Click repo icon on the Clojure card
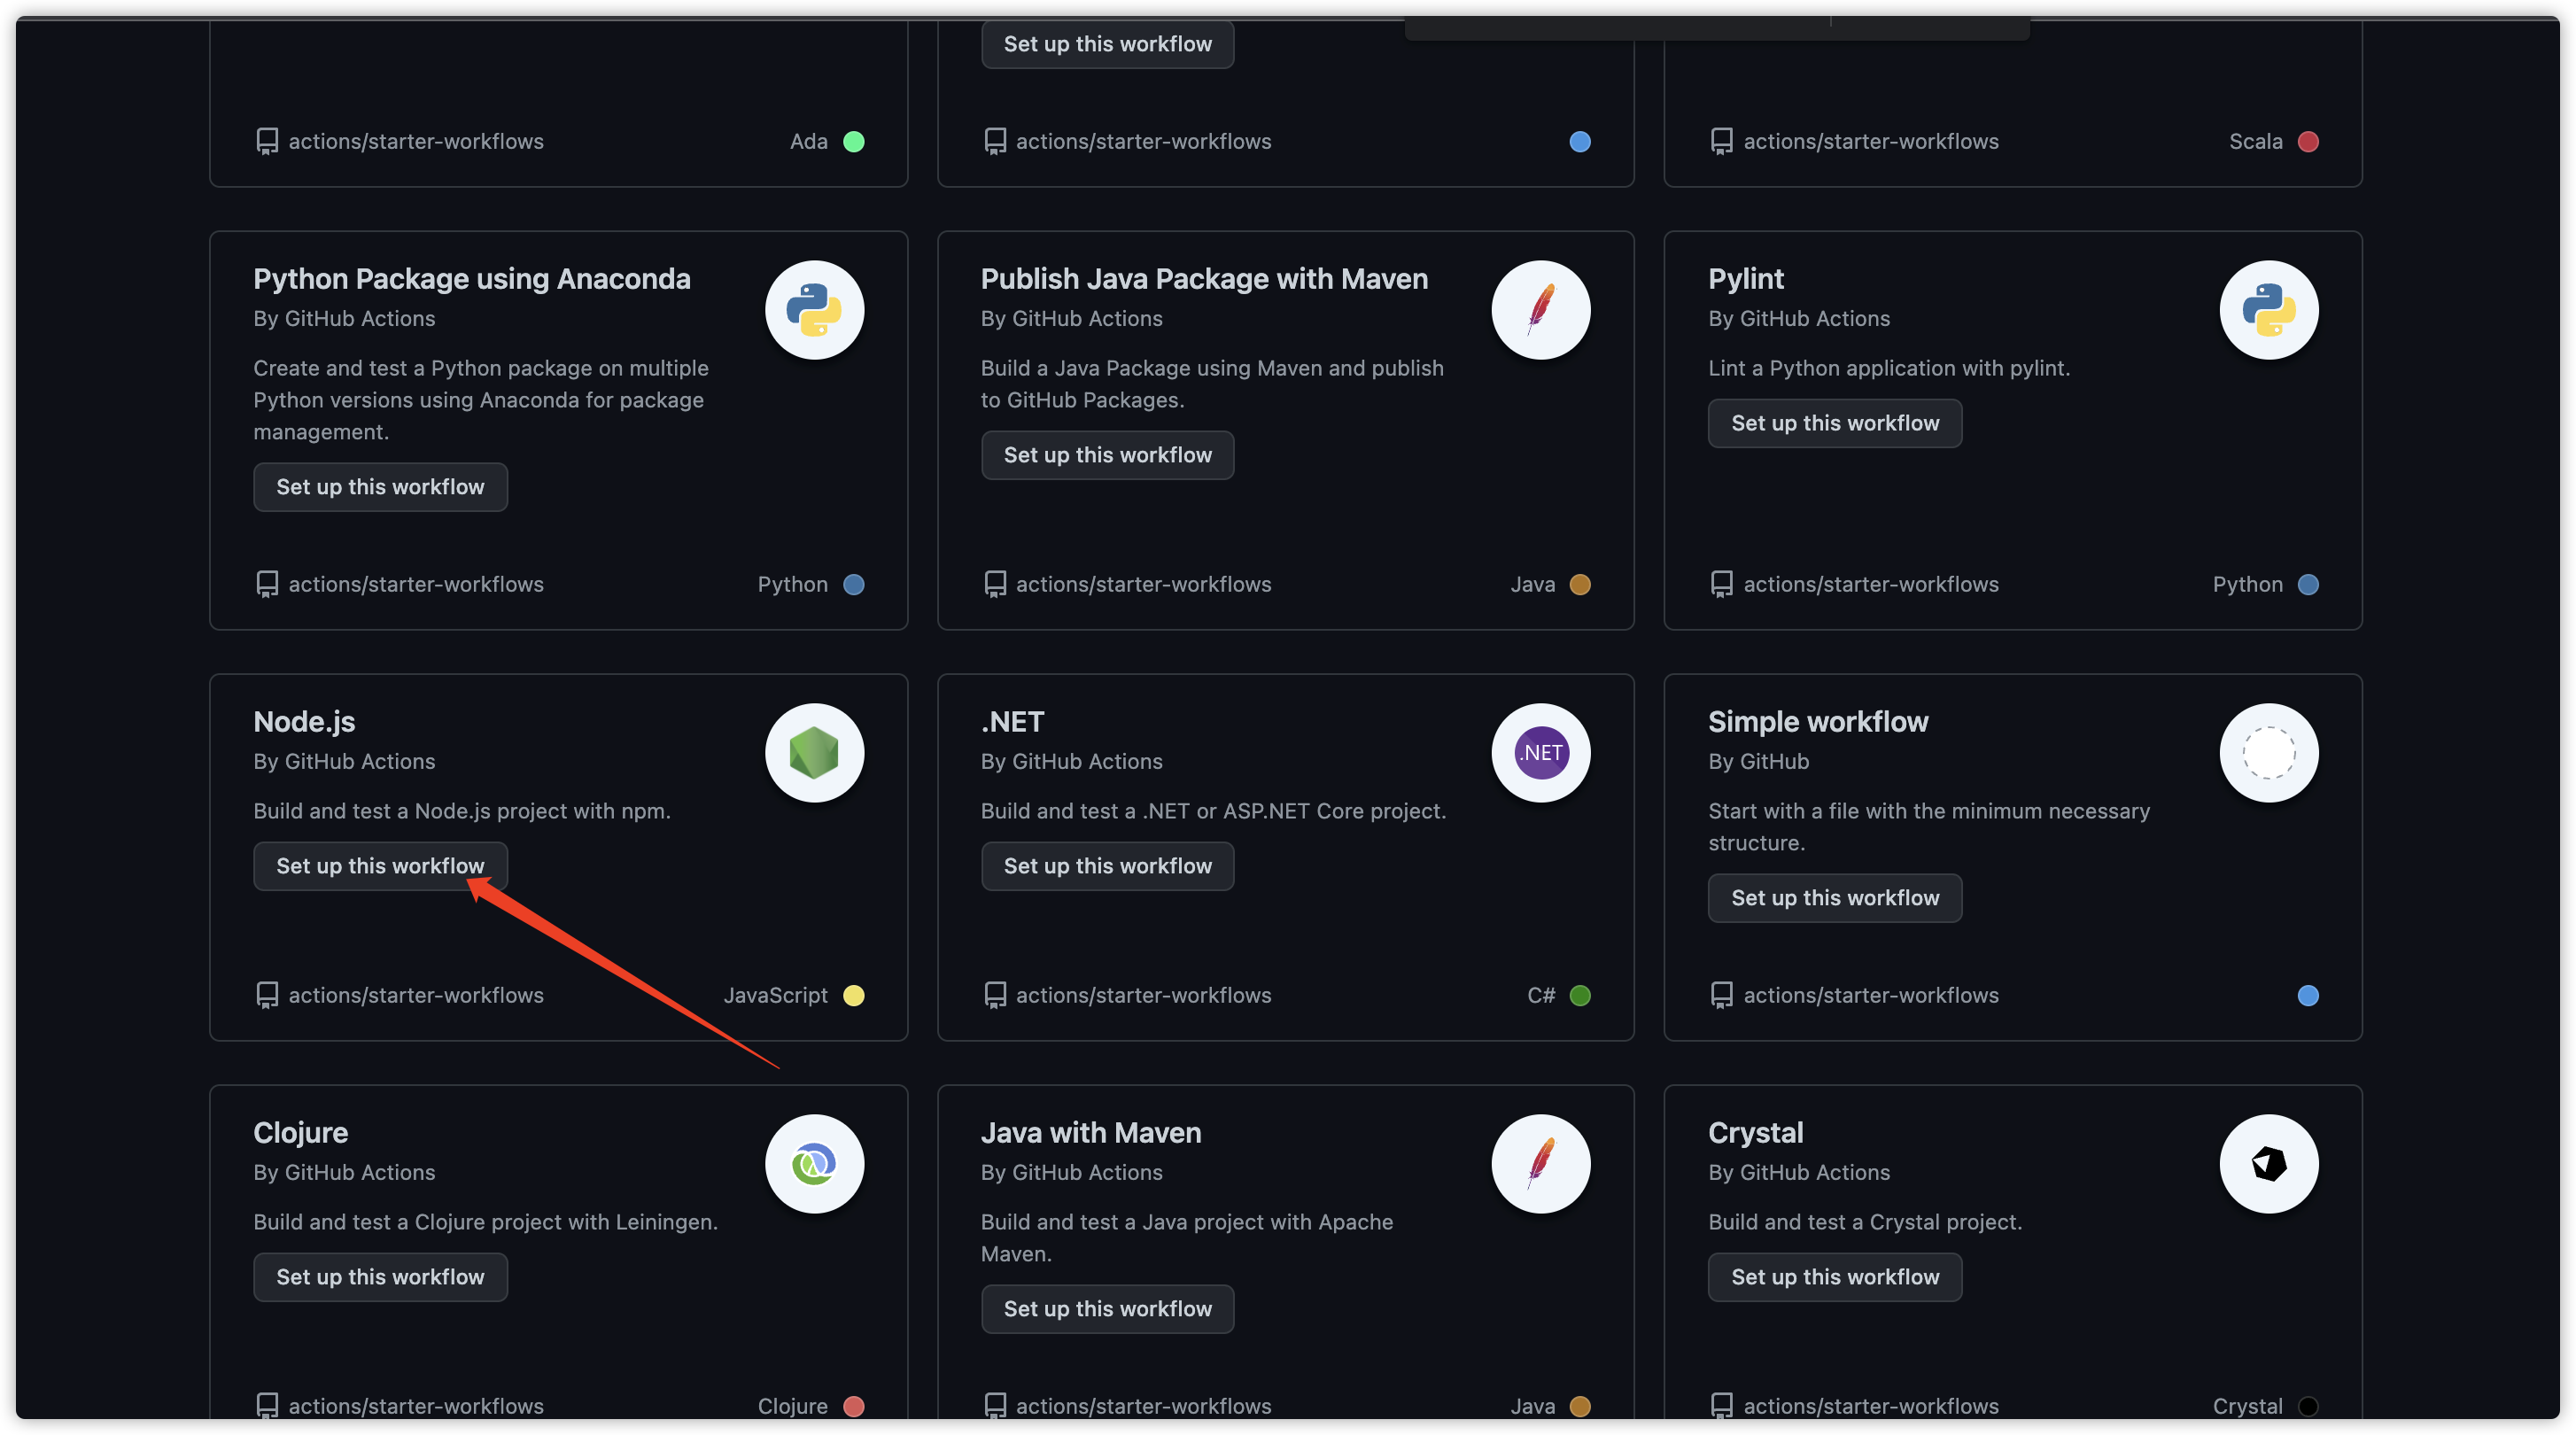 (x=267, y=1406)
